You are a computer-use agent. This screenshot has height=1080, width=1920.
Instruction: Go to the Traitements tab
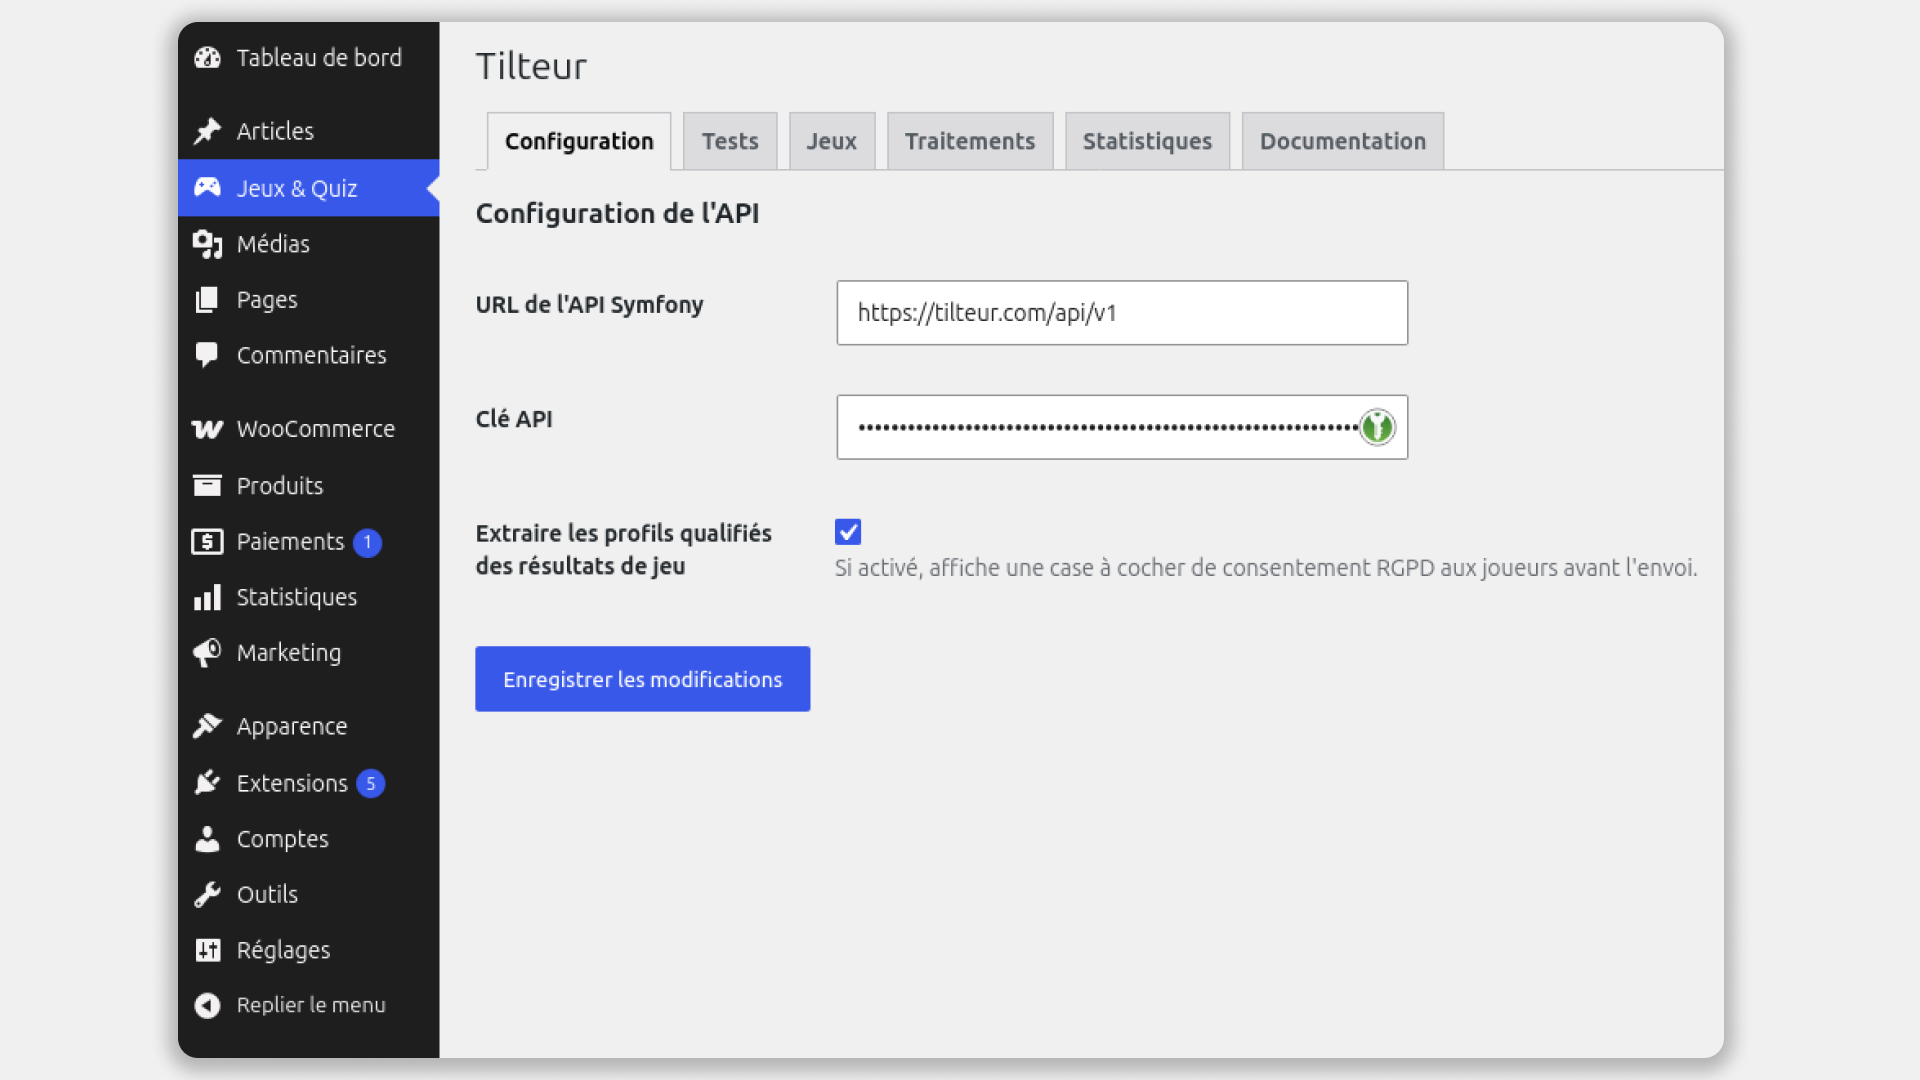(970, 141)
